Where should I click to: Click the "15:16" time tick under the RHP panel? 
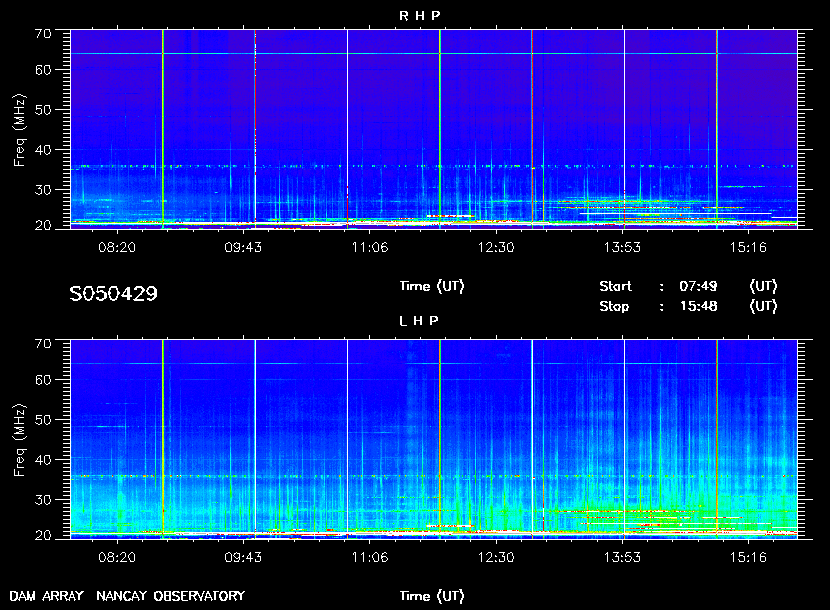[x=748, y=247]
